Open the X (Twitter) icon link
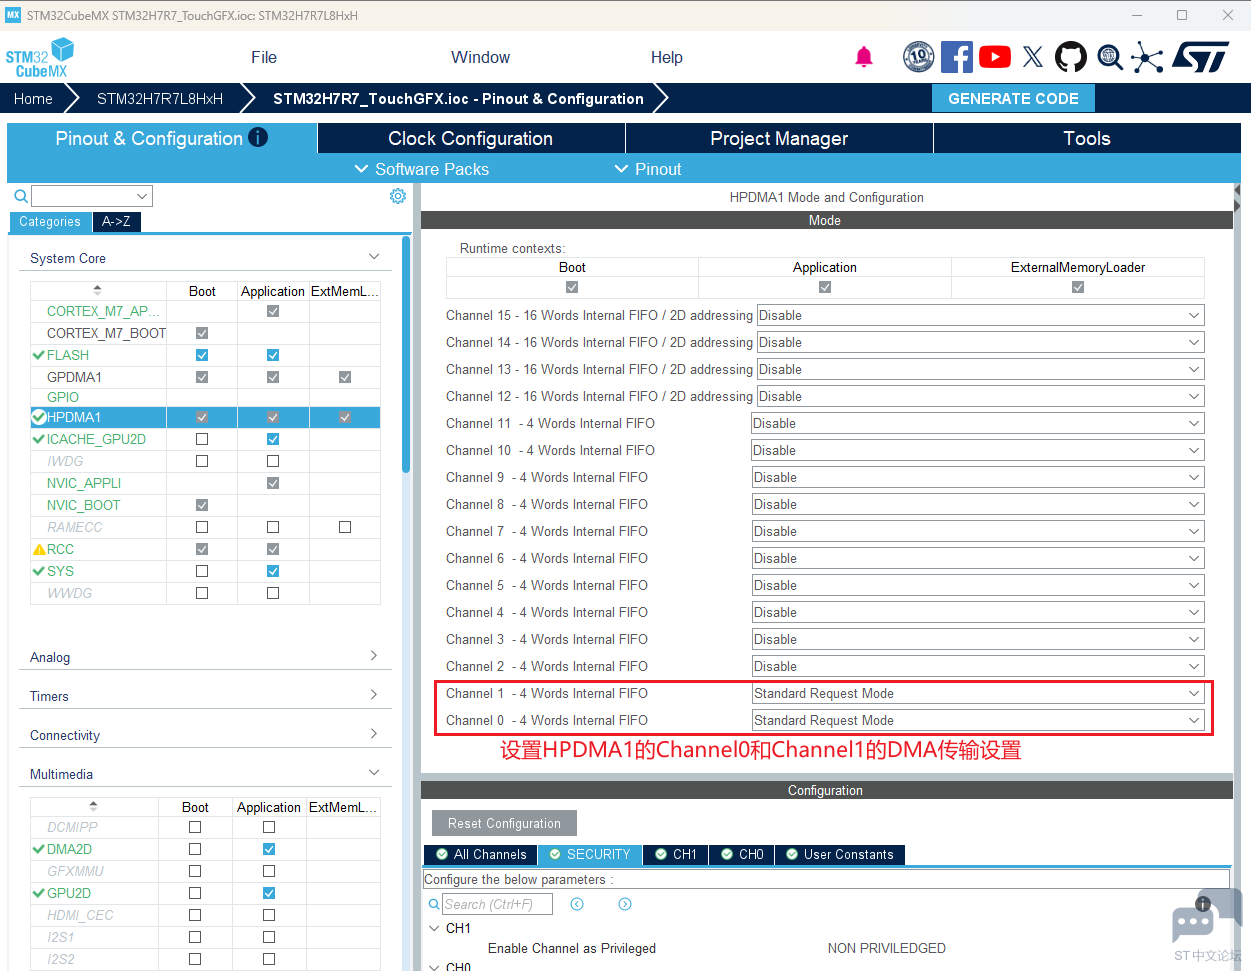1251x971 pixels. 1033,57
